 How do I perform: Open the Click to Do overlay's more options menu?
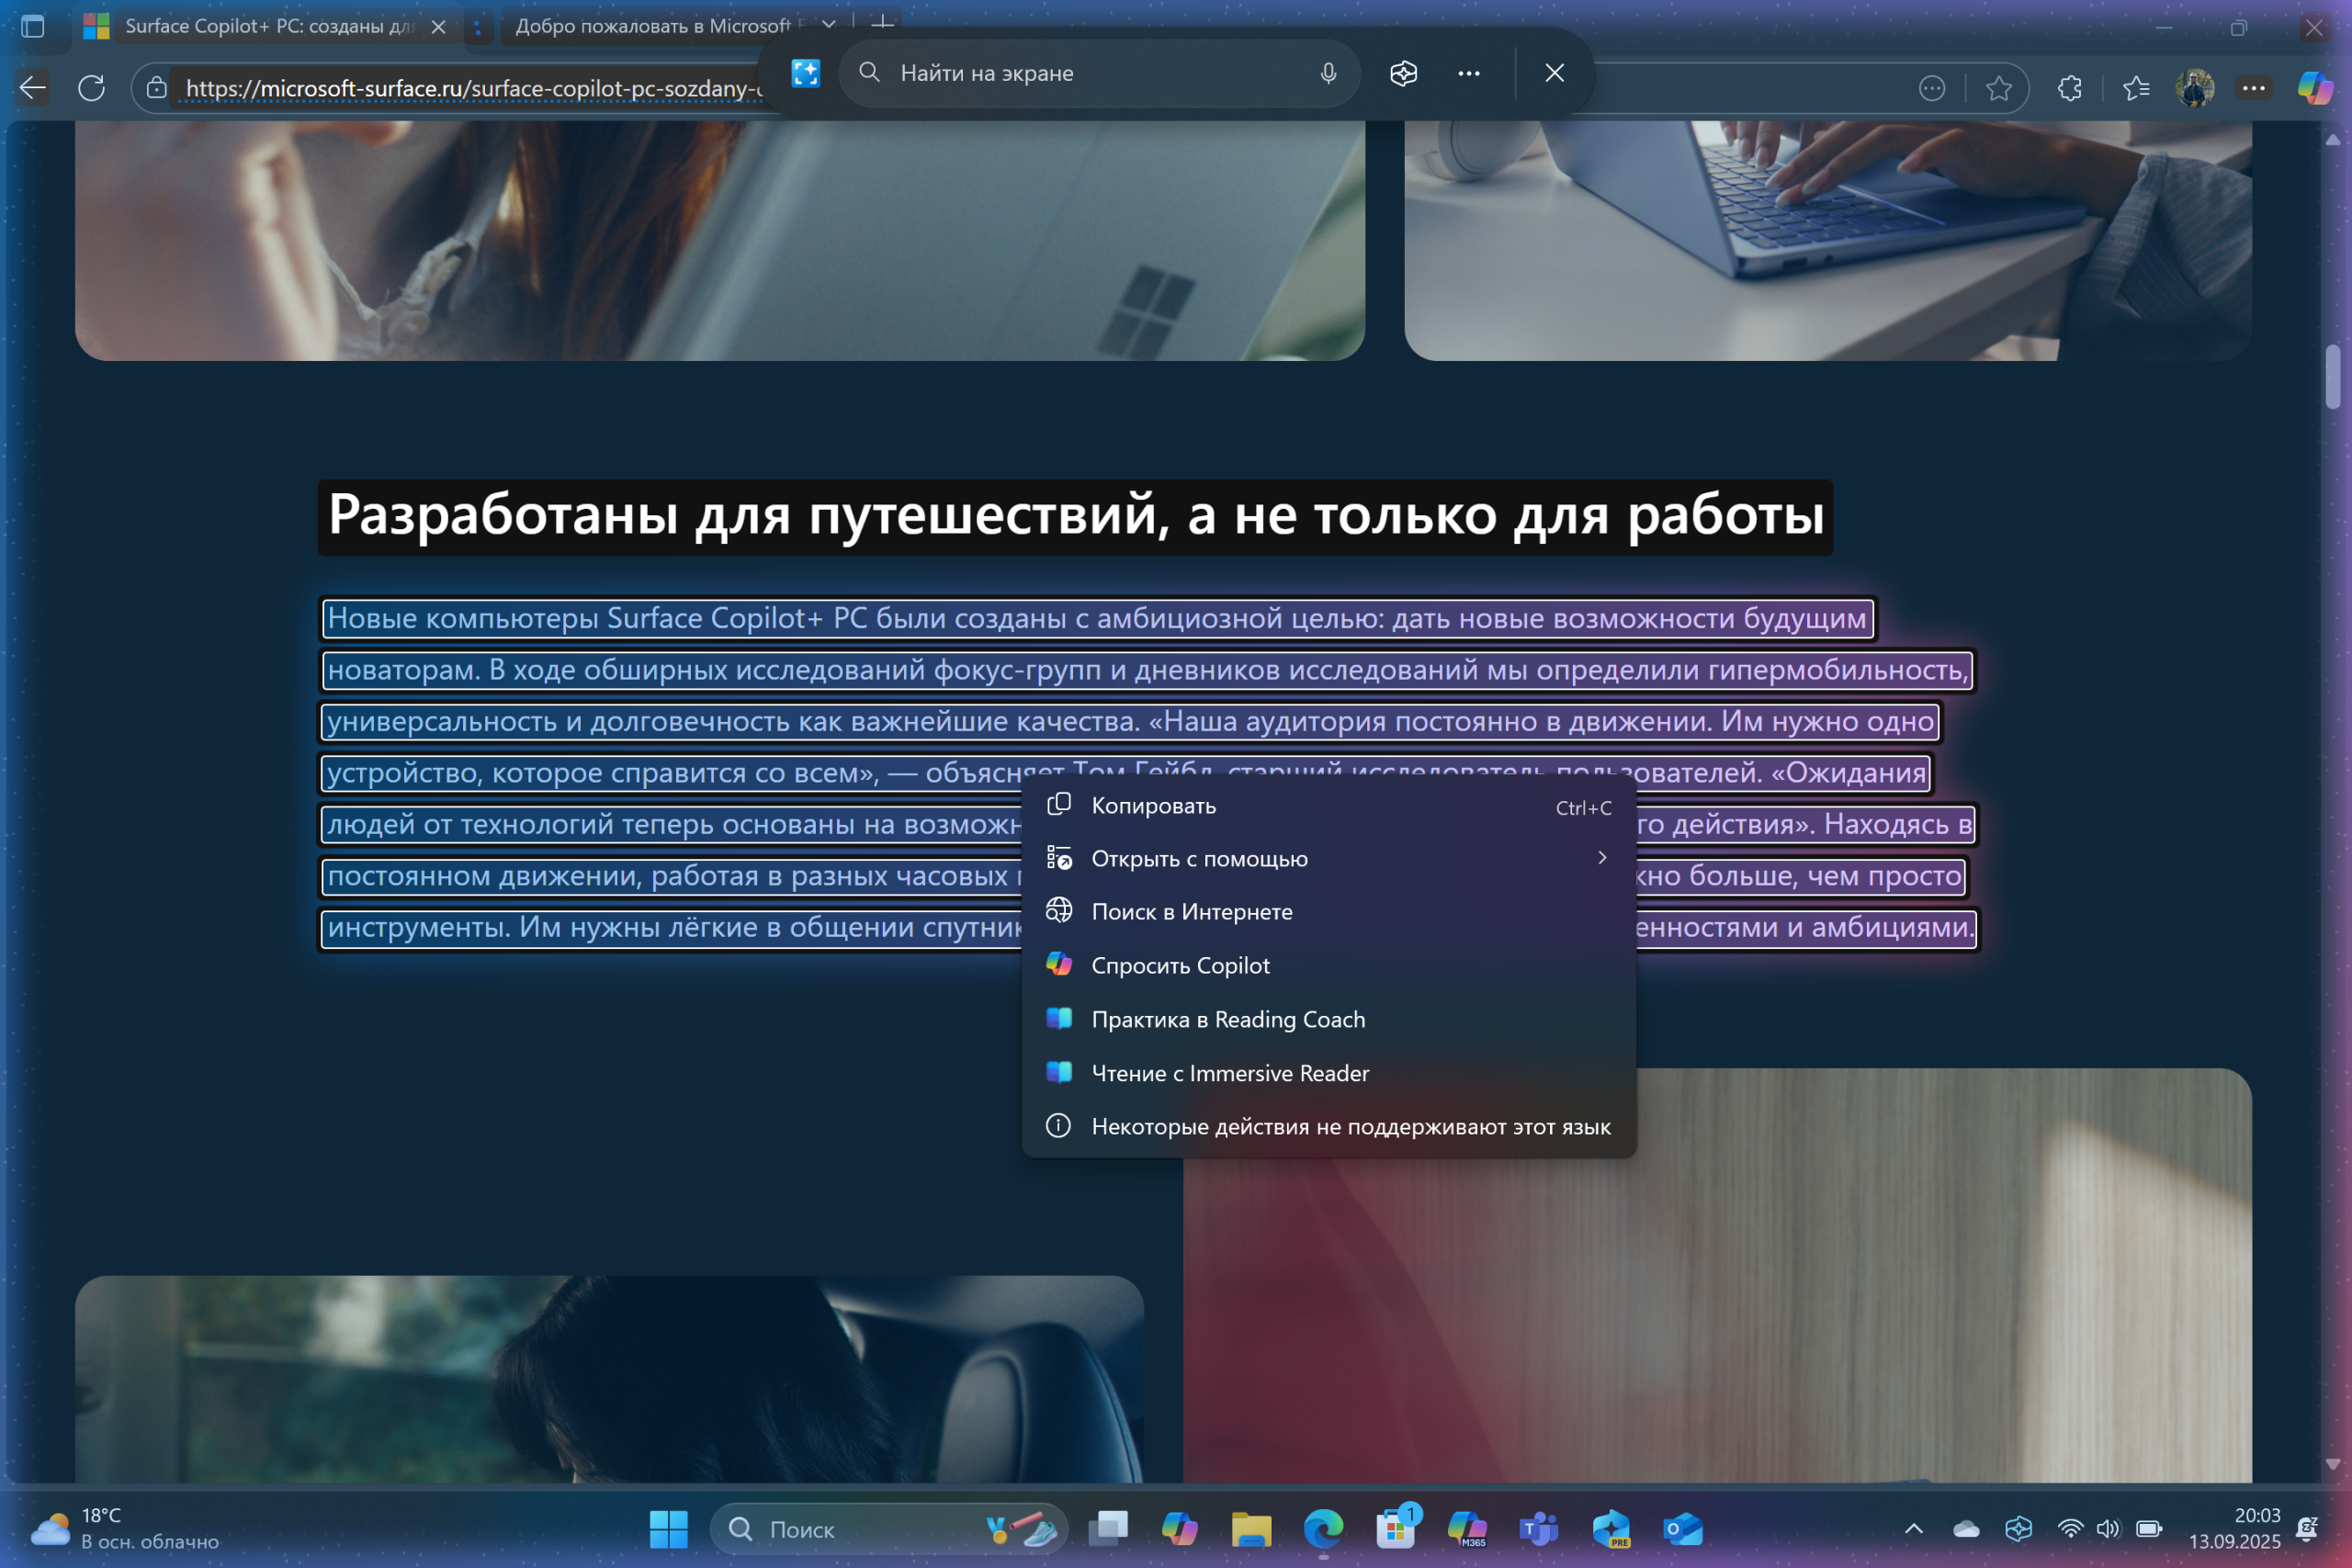pos(1468,73)
